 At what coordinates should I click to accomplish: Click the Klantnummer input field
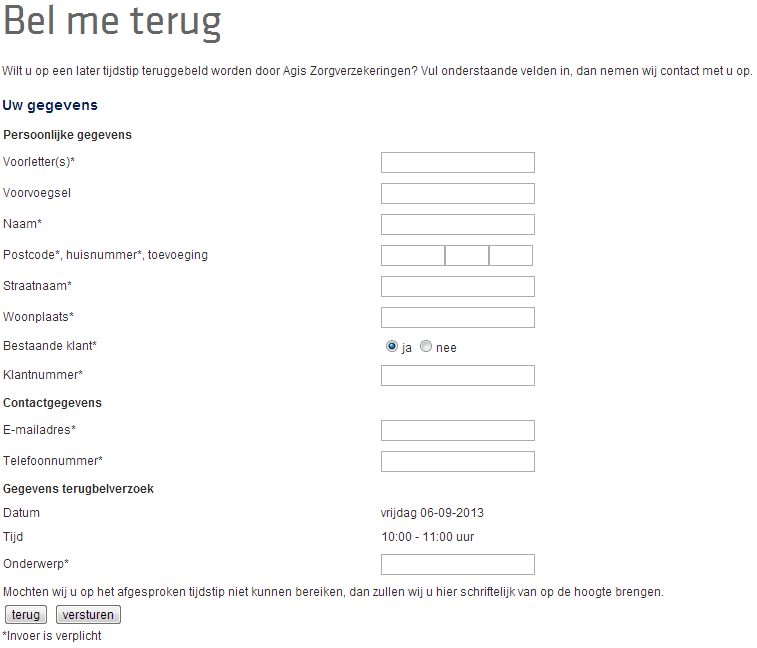(x=458, y=376)
